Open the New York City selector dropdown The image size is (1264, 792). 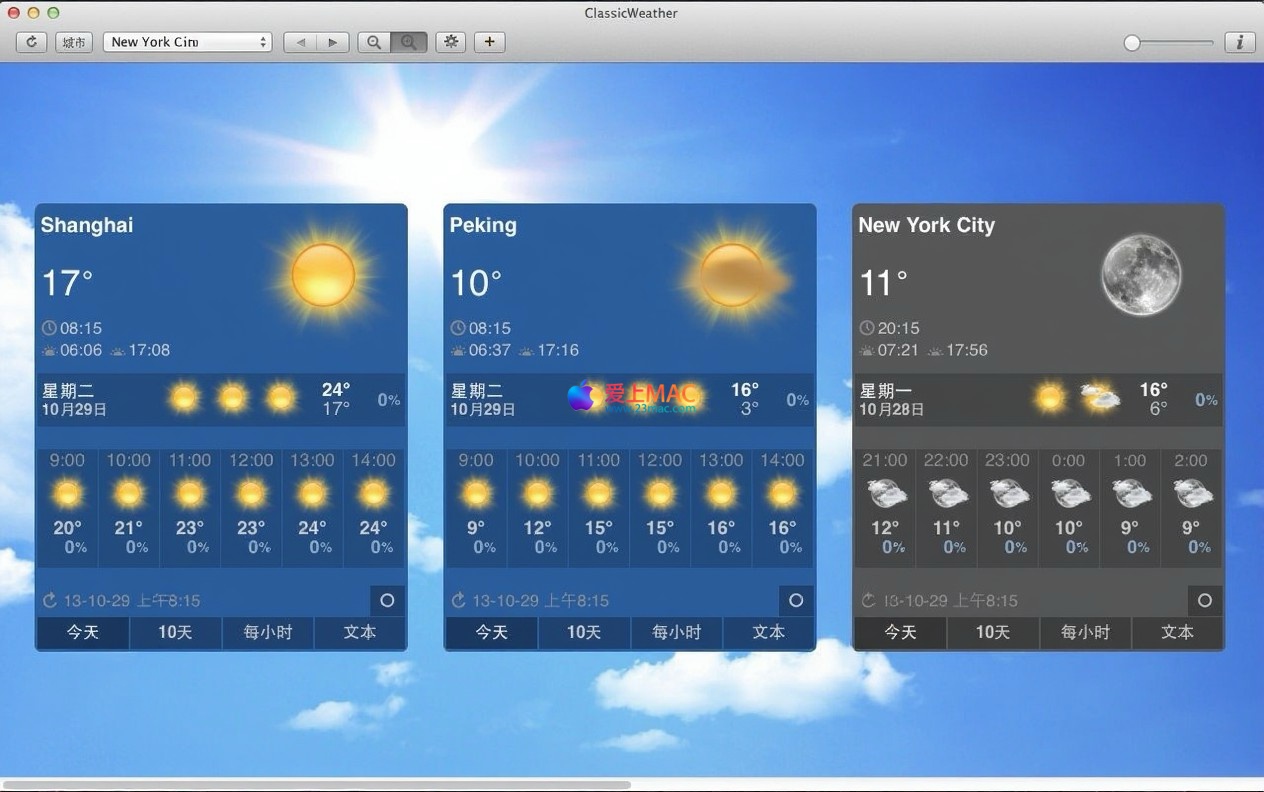click(187, 42)
